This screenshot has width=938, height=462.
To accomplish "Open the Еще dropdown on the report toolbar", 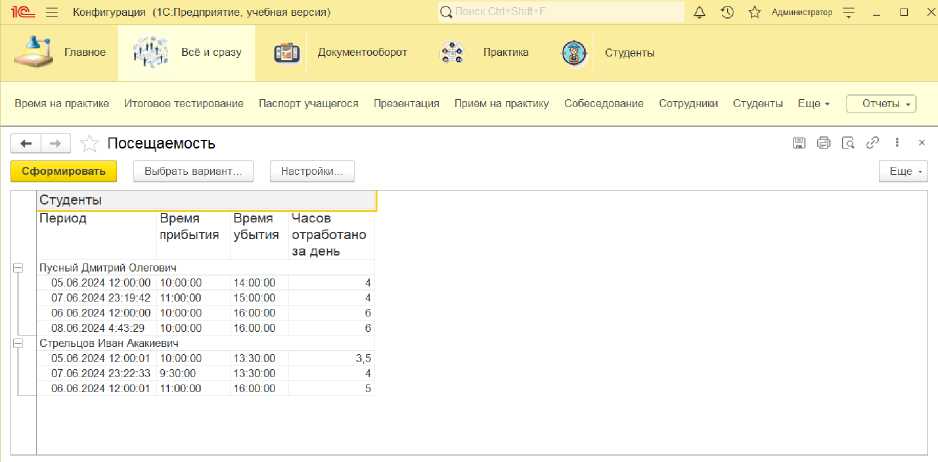I will click(903, 171).
